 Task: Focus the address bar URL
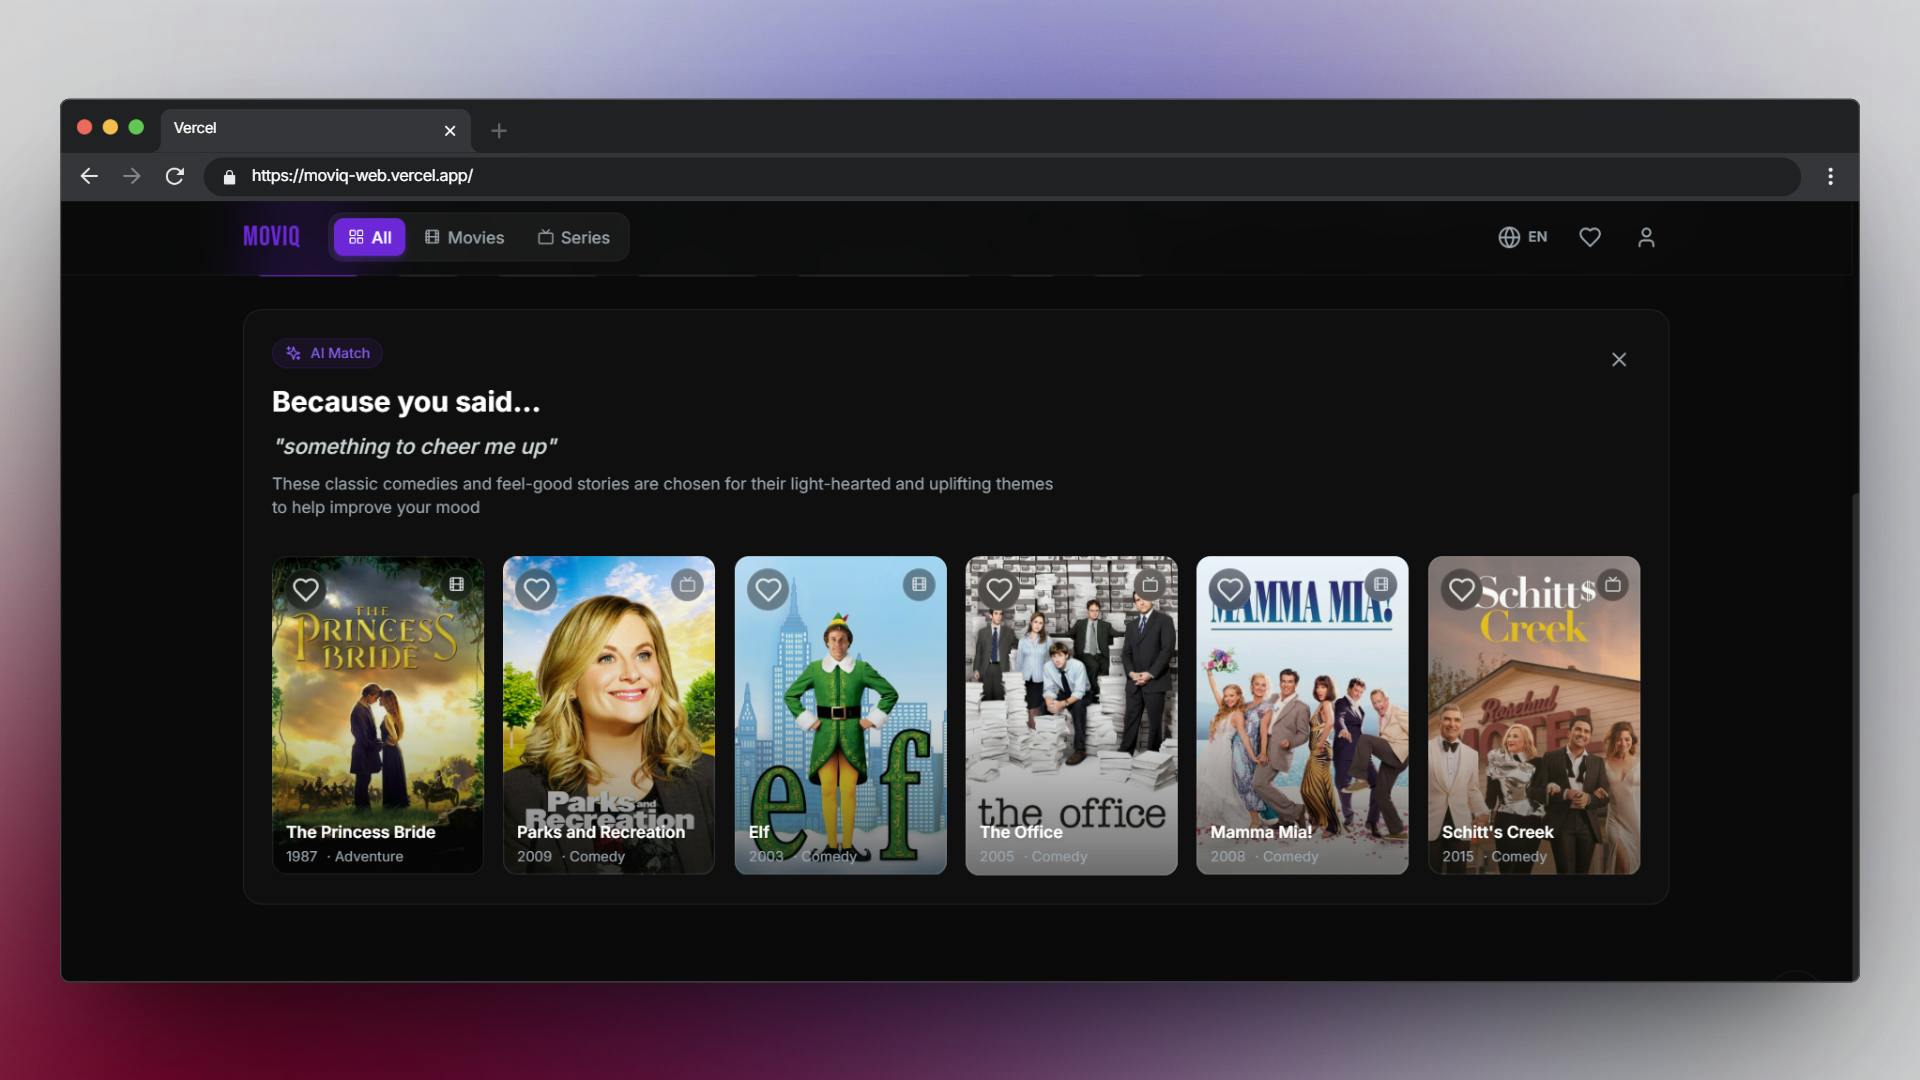(1002, 176)
